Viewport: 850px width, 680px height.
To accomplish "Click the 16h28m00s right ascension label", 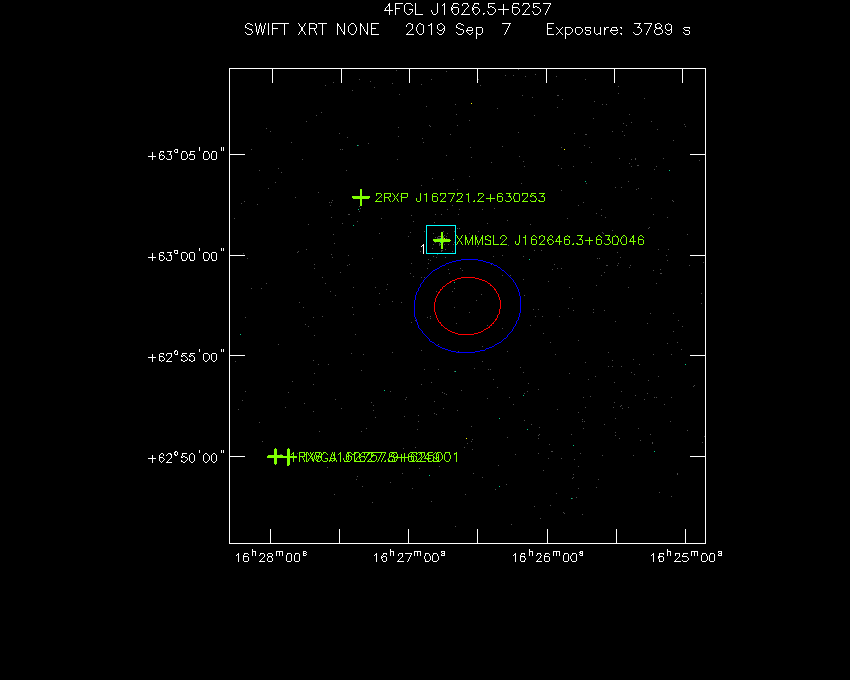I will coord(271,557).
